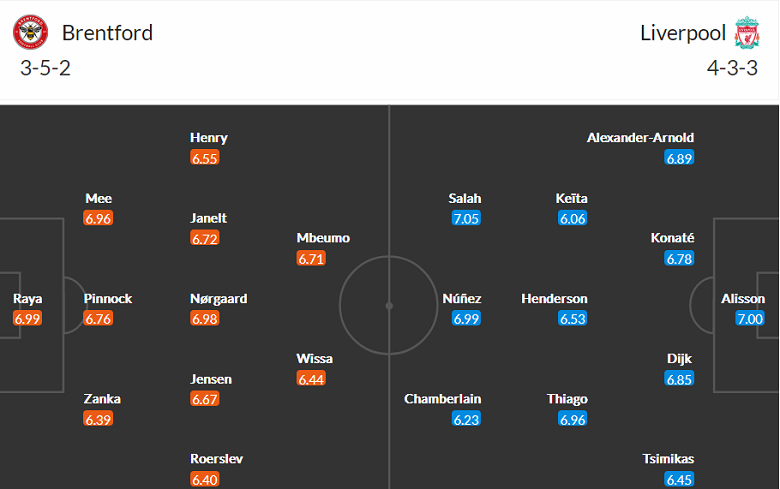Screen dimensions: 780x489
Task: Click Thiago's 6.96 rating badge
Action: pos(574,419)
